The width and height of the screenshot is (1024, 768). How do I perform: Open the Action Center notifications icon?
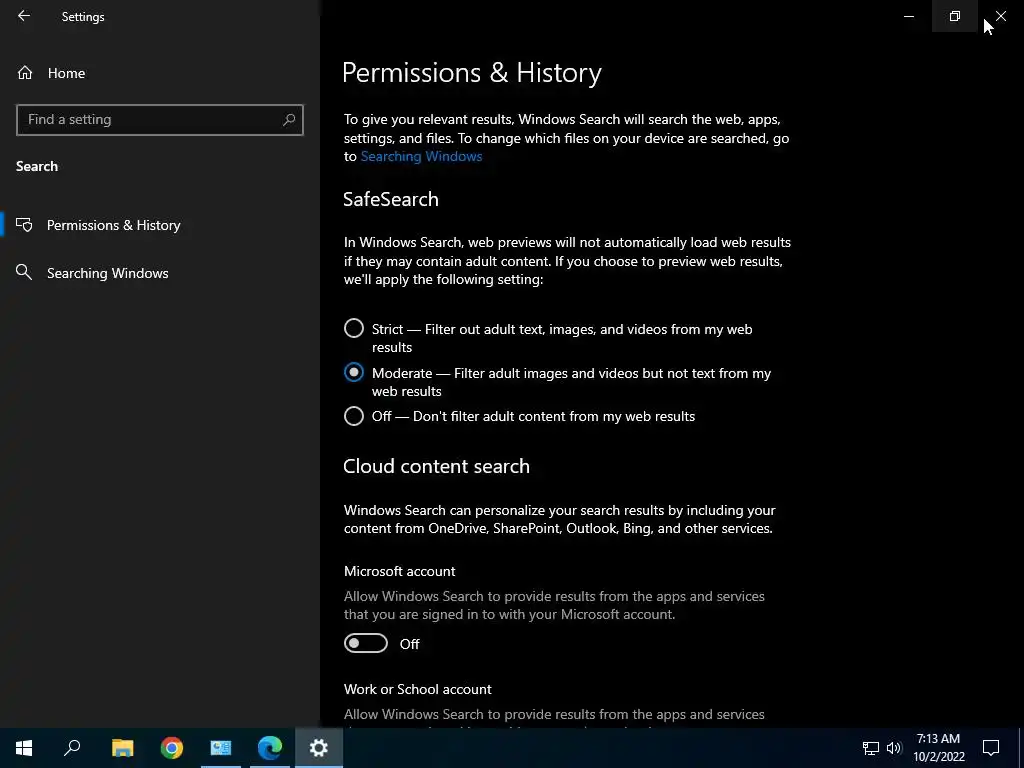click(x=991, y=748)
